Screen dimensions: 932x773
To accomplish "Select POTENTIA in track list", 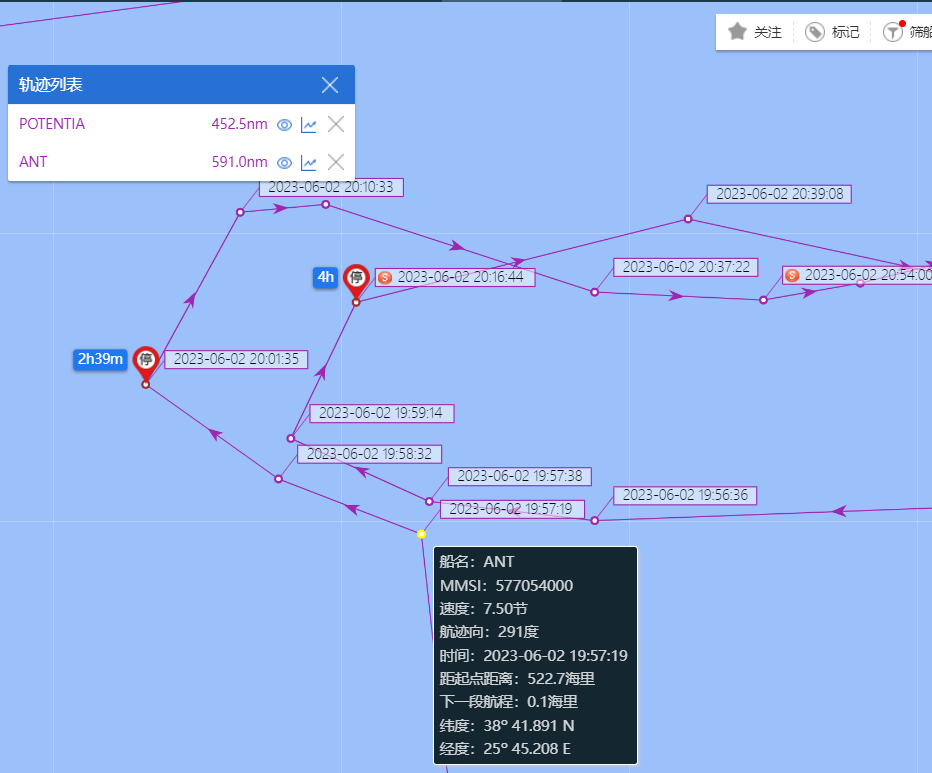I will click(x=52, y=124).
